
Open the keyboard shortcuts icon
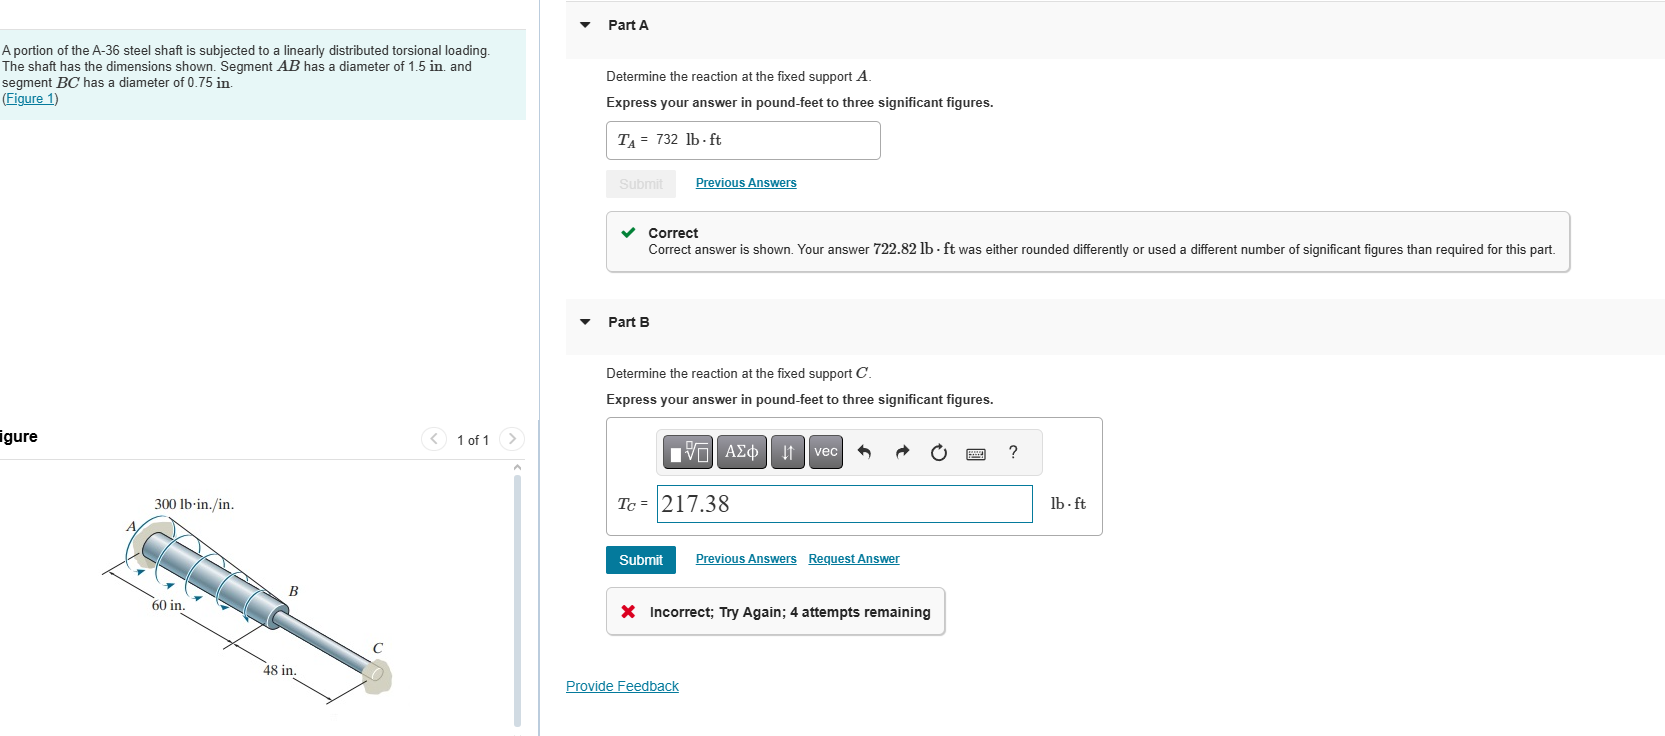pyautogui.click(x=975, y=452)
